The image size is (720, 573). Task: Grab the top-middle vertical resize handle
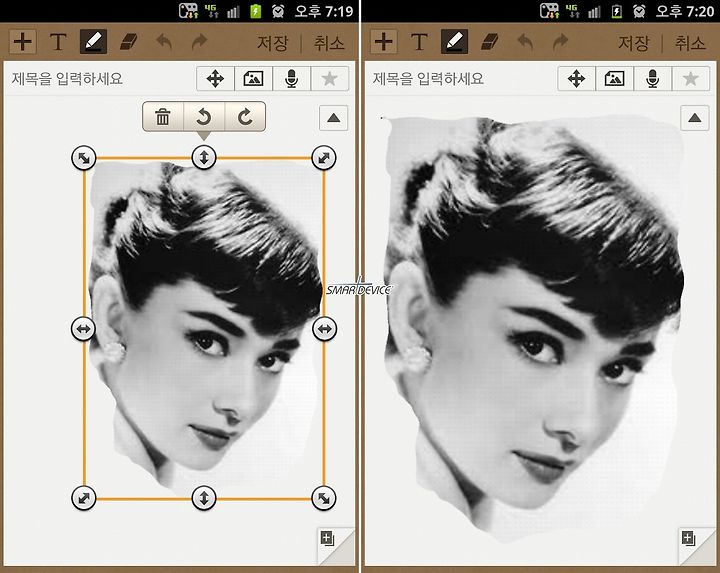[204, 157]
